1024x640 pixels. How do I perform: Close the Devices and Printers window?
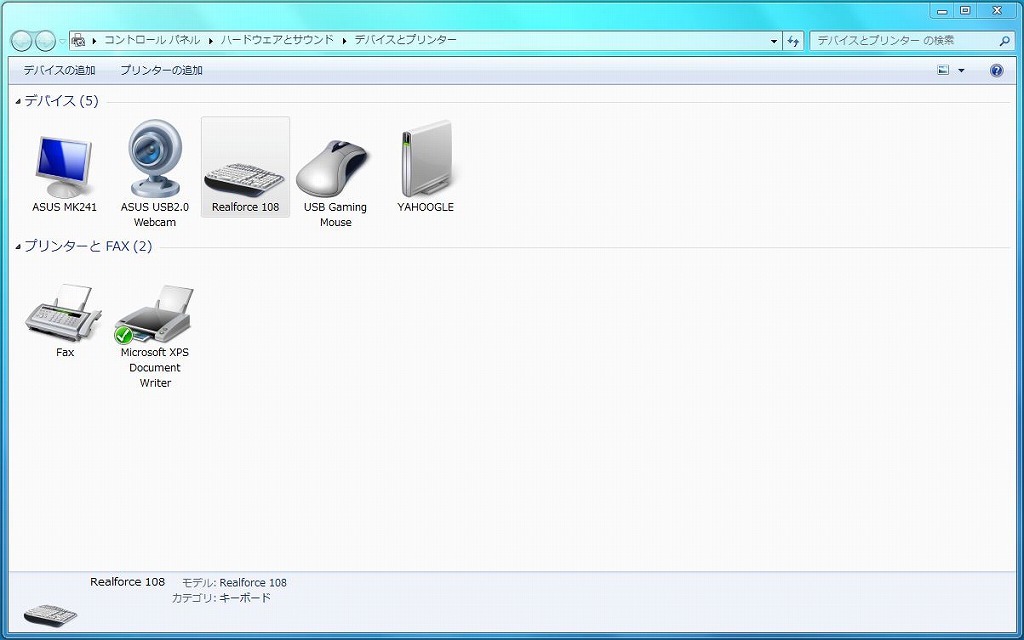(x=997, y=11)
